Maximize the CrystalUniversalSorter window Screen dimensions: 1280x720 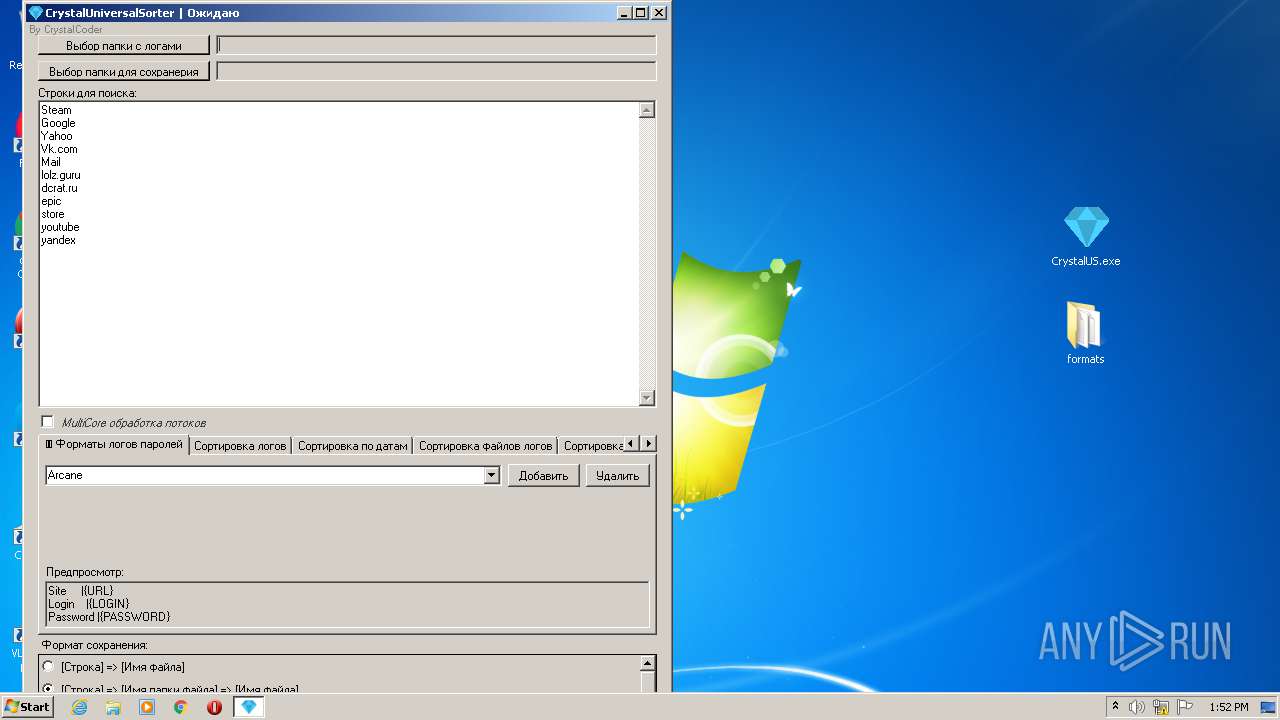pos(641,13)
